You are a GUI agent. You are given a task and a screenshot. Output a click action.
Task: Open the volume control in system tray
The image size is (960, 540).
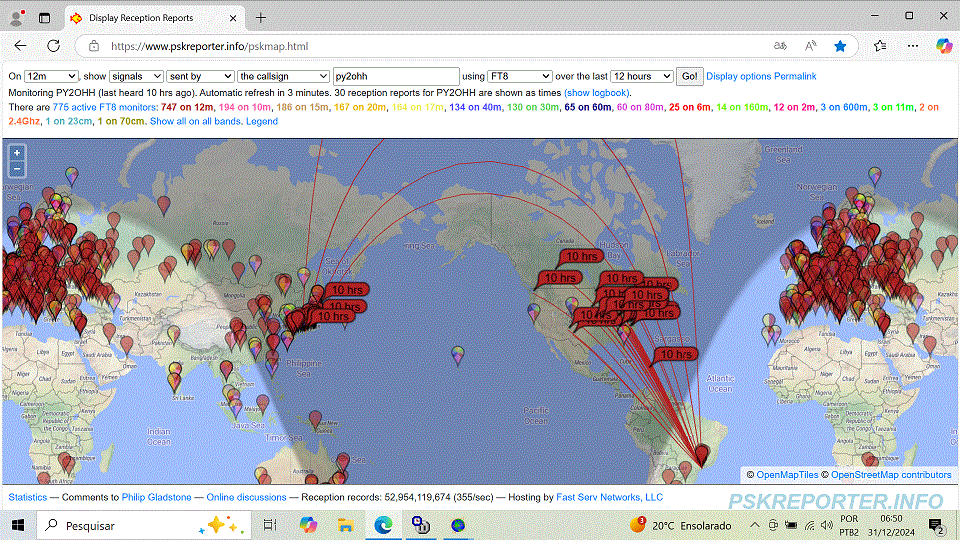click(x=827, y=525)
